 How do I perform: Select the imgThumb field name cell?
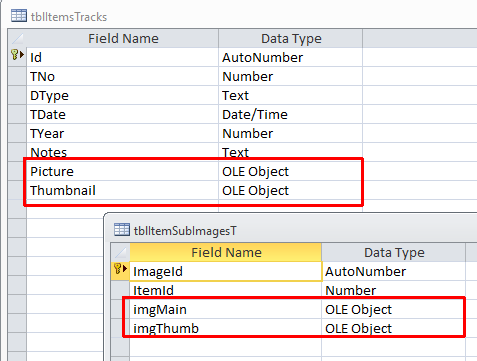click(x=226, y=328)
